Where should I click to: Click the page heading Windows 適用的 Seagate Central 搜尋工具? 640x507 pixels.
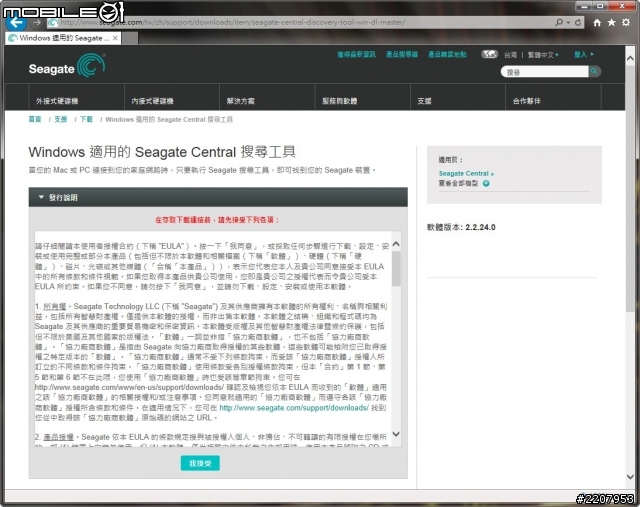click(x=162, y=152)
